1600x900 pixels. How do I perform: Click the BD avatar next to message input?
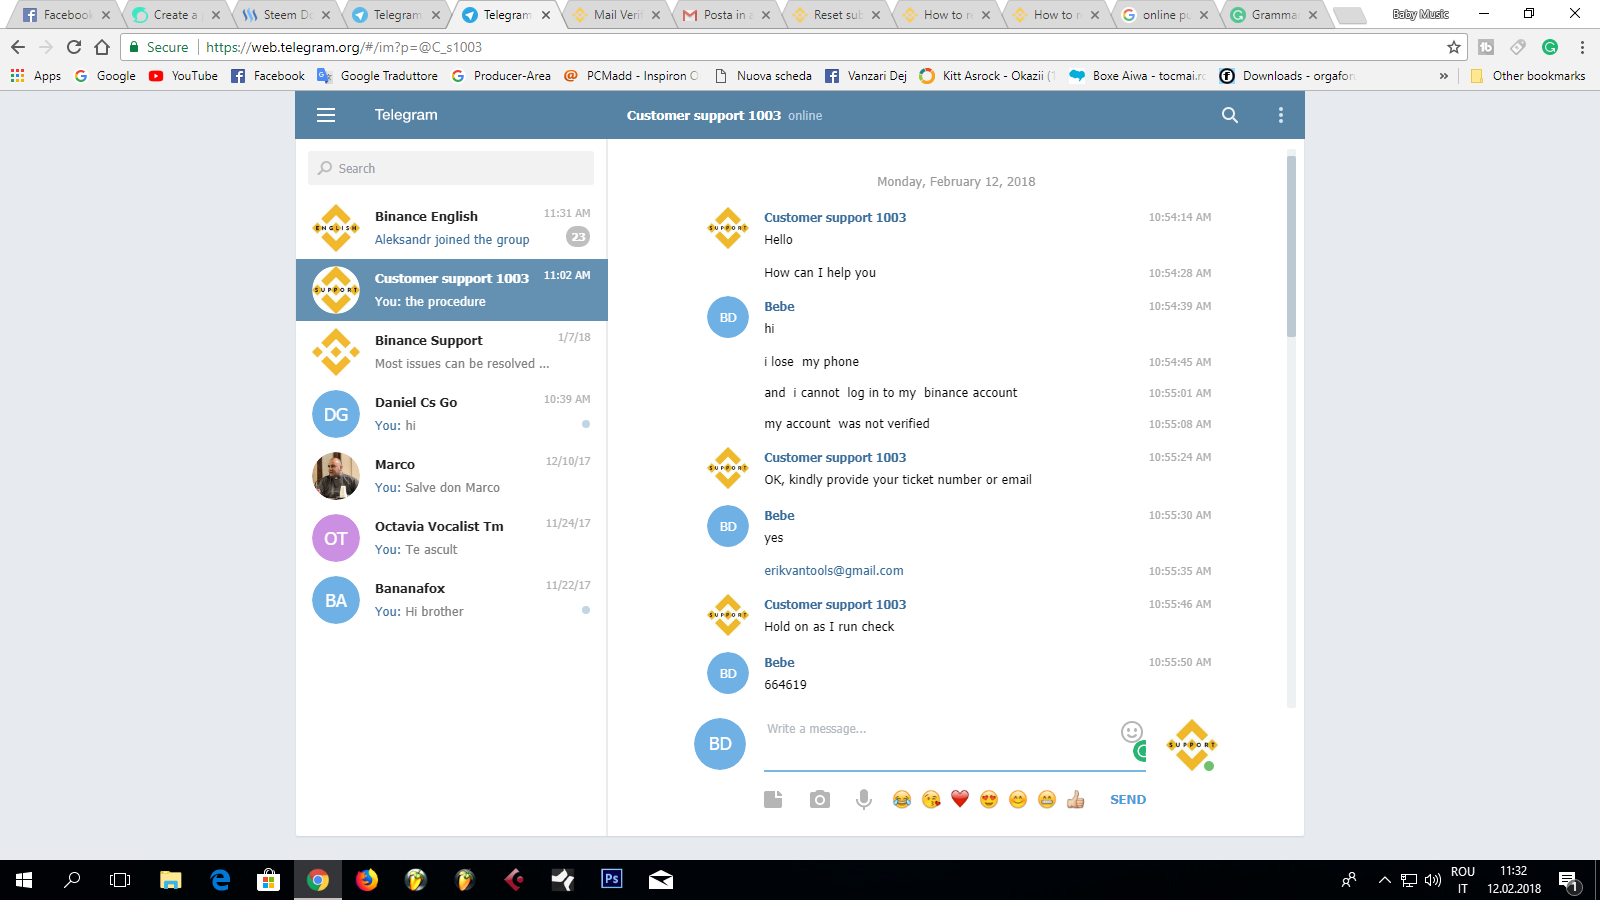pyautogui.click(x=720, y=744)
